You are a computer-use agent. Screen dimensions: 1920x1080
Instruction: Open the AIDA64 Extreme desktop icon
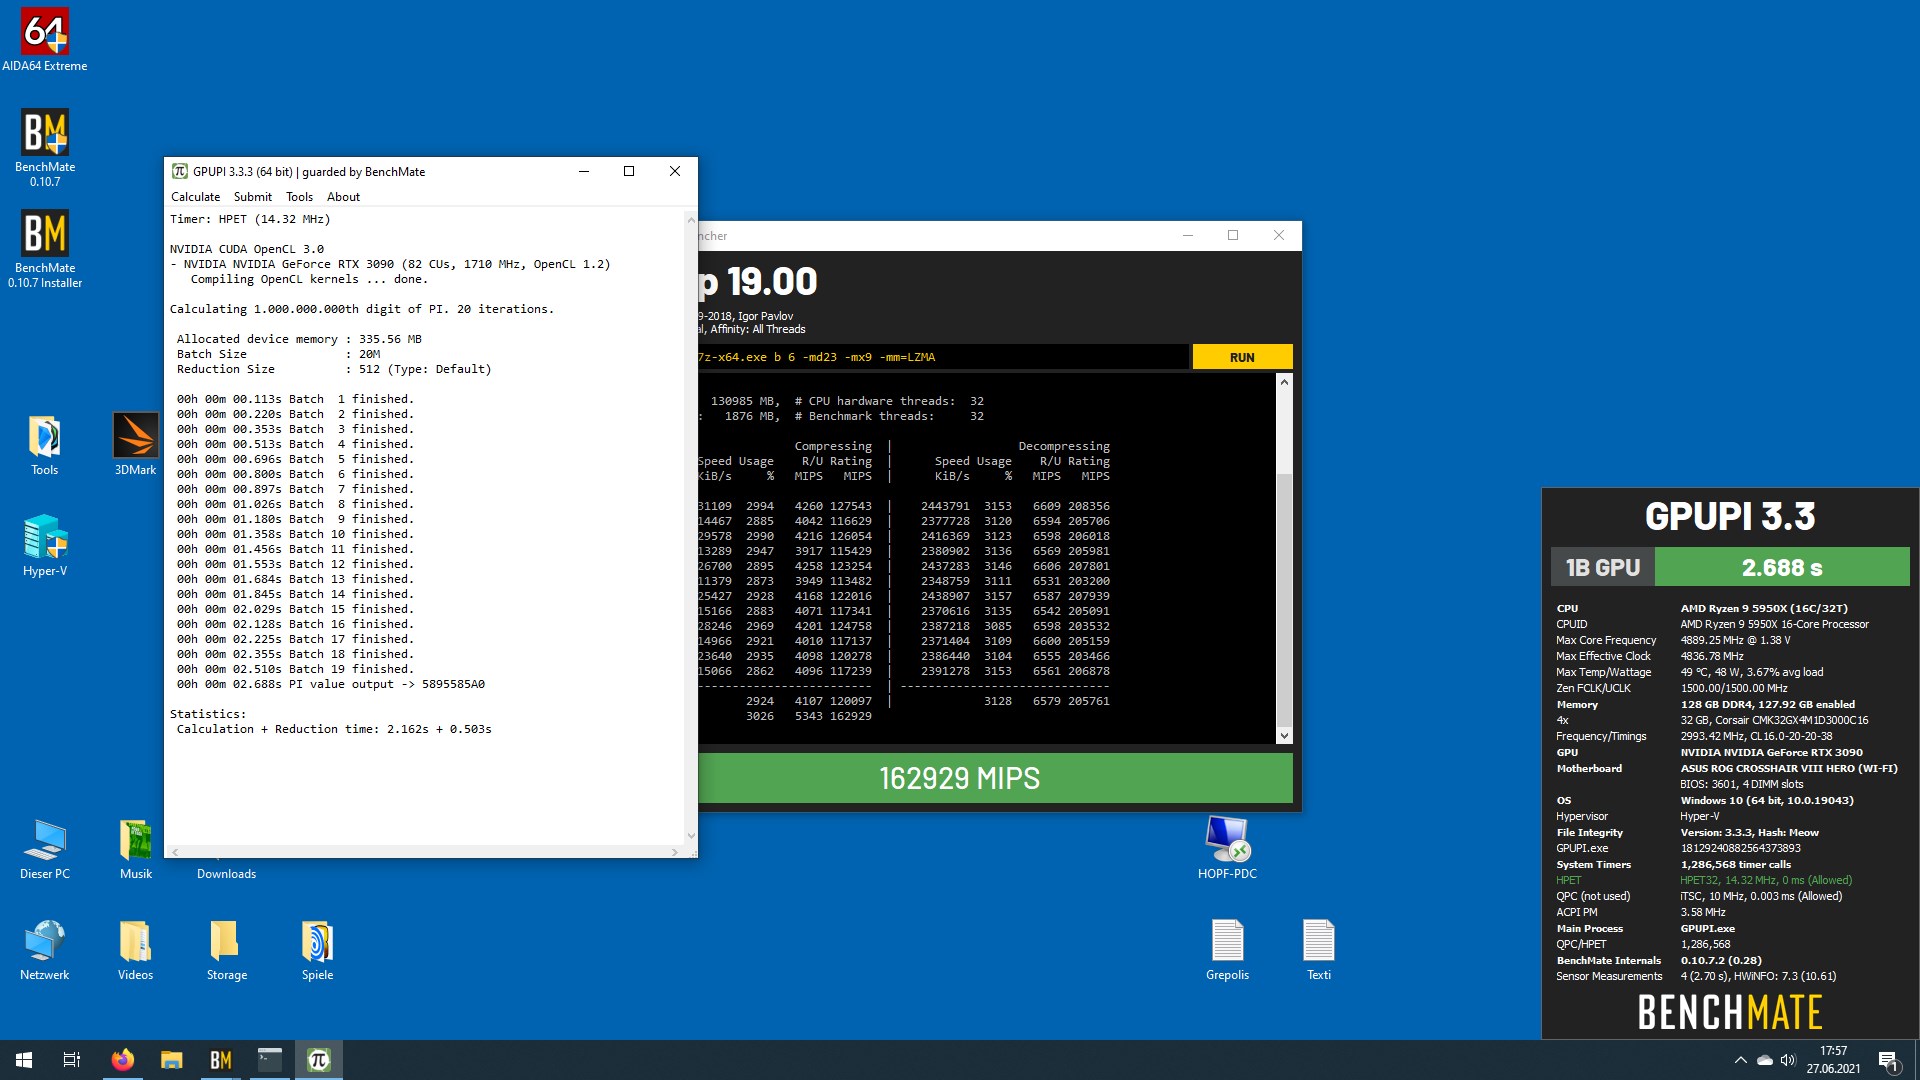click(x=45, y=41)
